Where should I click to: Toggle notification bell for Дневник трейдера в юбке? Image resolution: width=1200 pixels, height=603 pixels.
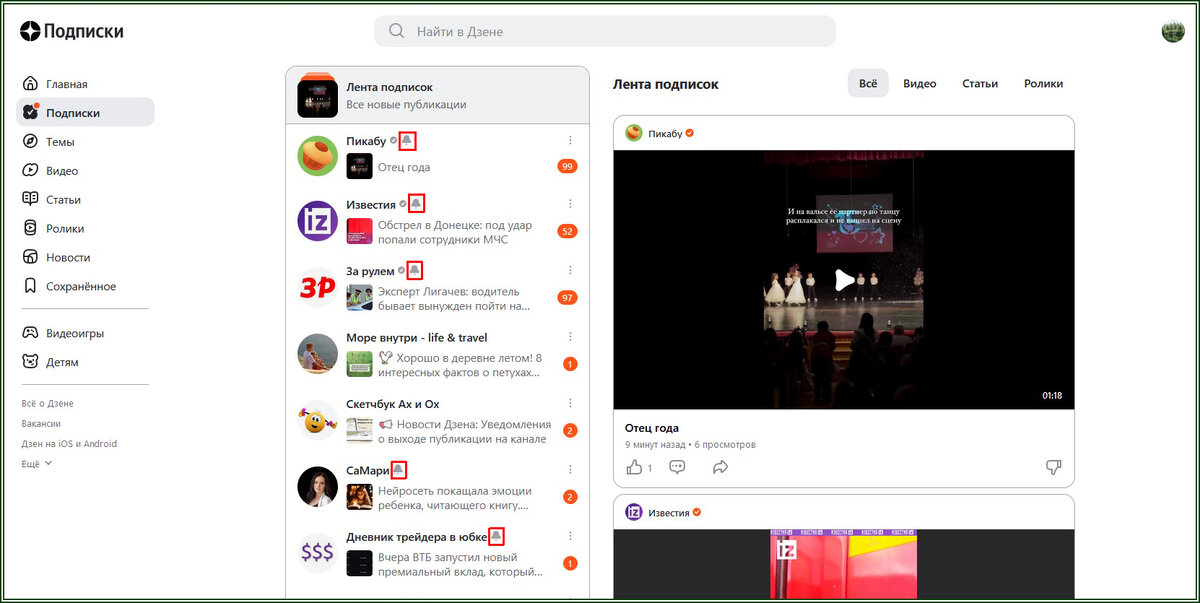(x=496, y=537)
